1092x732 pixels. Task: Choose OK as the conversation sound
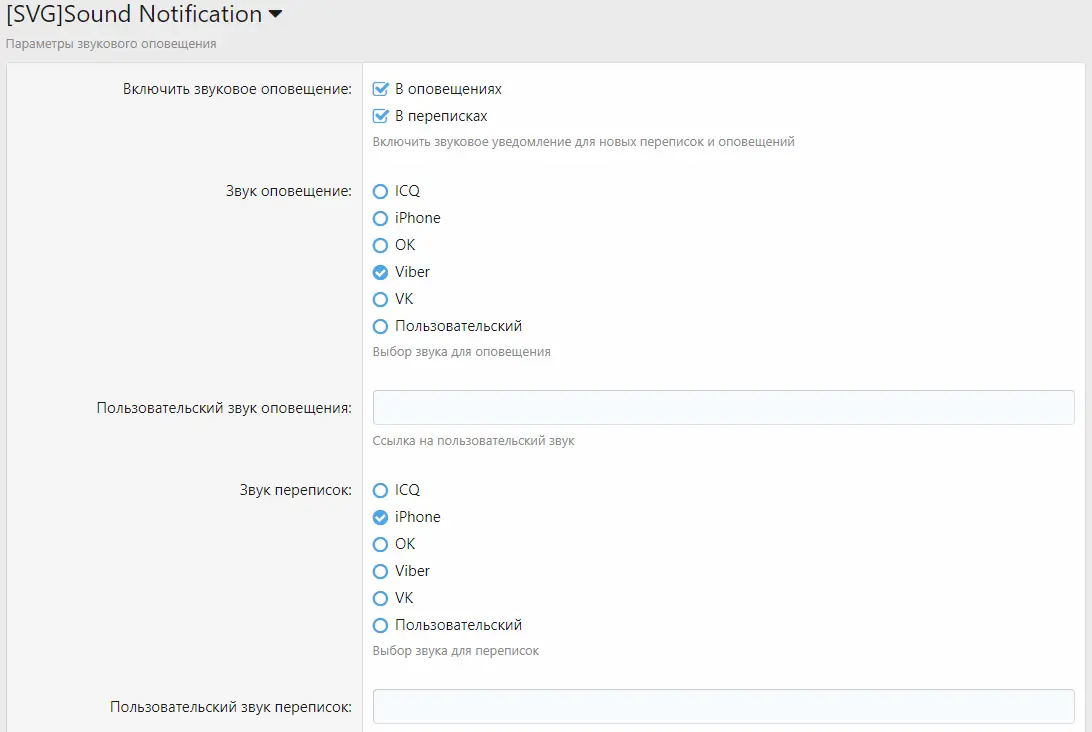[380, 544]
